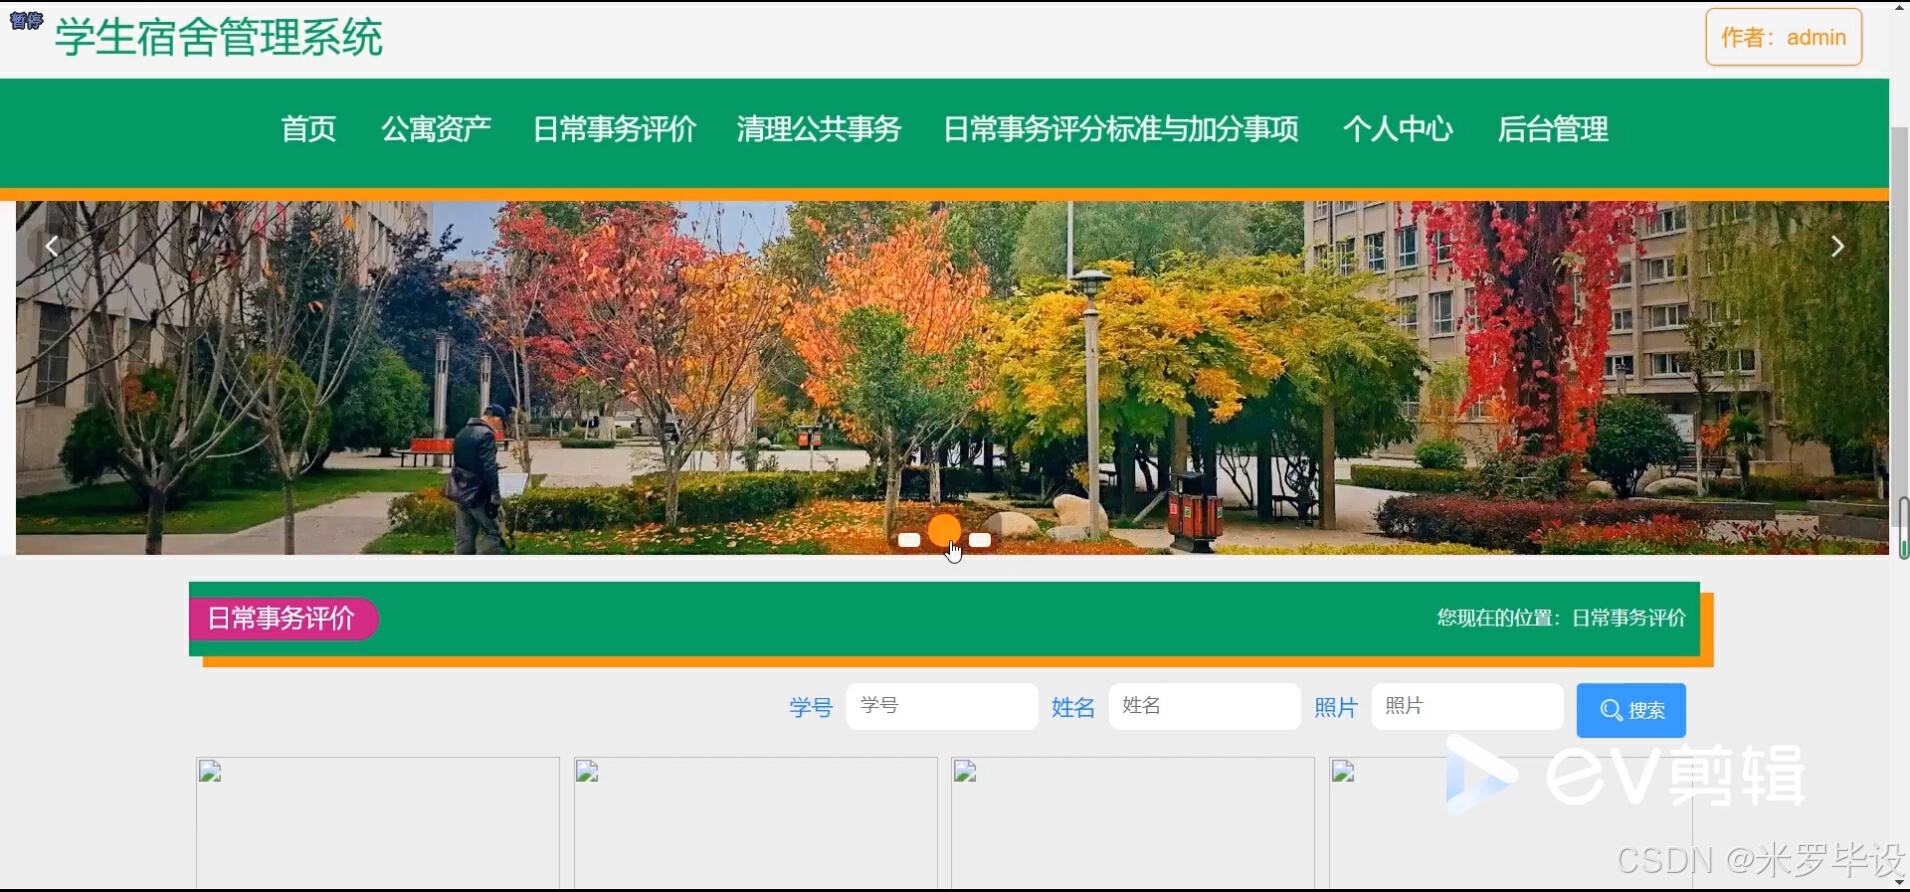Focus the 照片 search input field
The height and width of the screenshot is (892, 1910).
[1467, 706]
